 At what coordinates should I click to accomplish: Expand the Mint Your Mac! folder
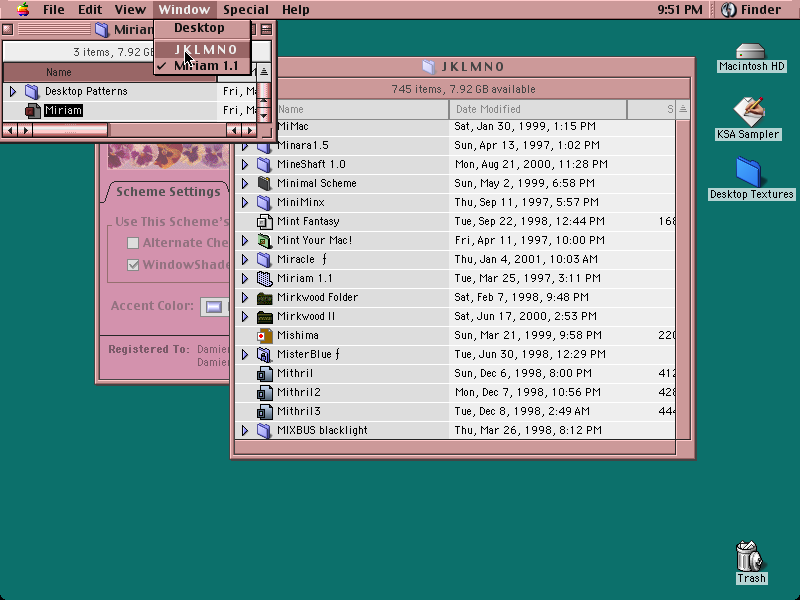(x=245, y=240)
